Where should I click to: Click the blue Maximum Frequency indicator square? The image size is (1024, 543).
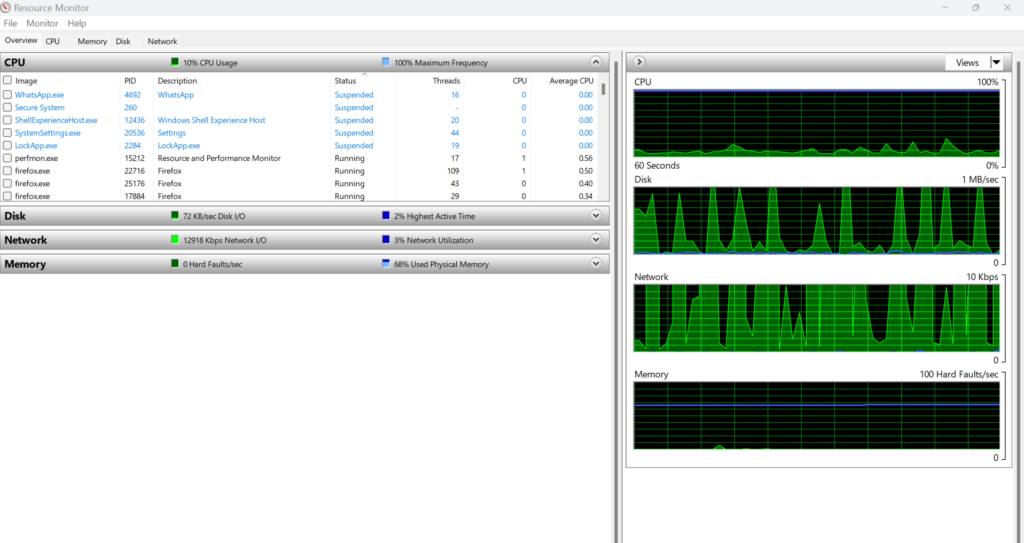pos(386,62)
